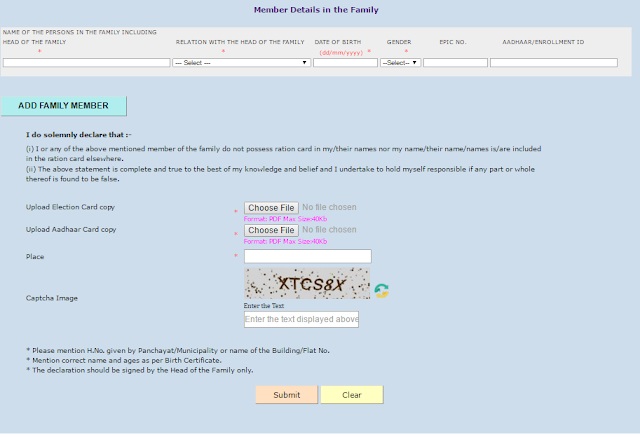Click the 'Upload Aadhaar Card copy' label
Screen dimensions: 640x437
click(x=71, y=229)
